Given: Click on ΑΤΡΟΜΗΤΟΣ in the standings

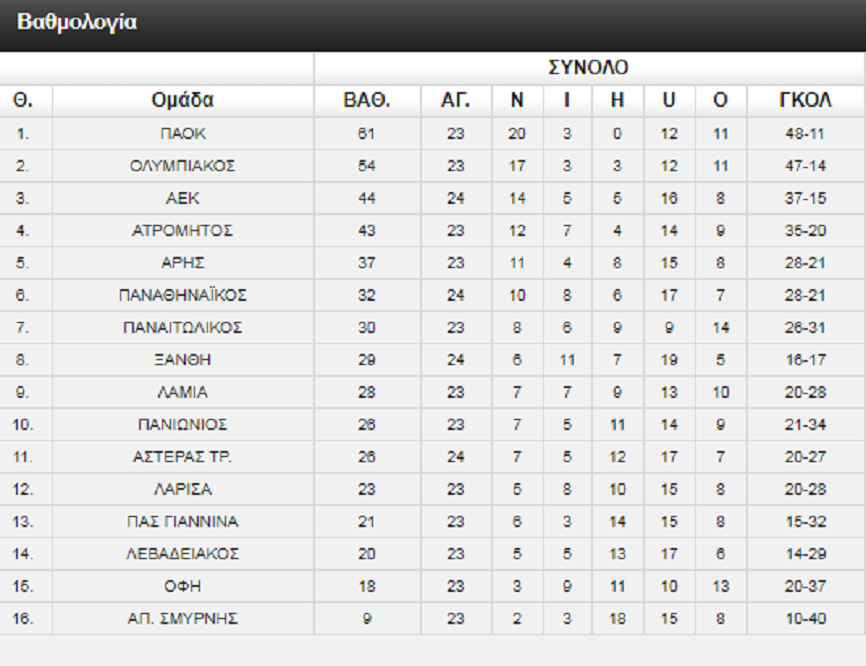Looking at the screenshot, I should click(x=183, y=231).
